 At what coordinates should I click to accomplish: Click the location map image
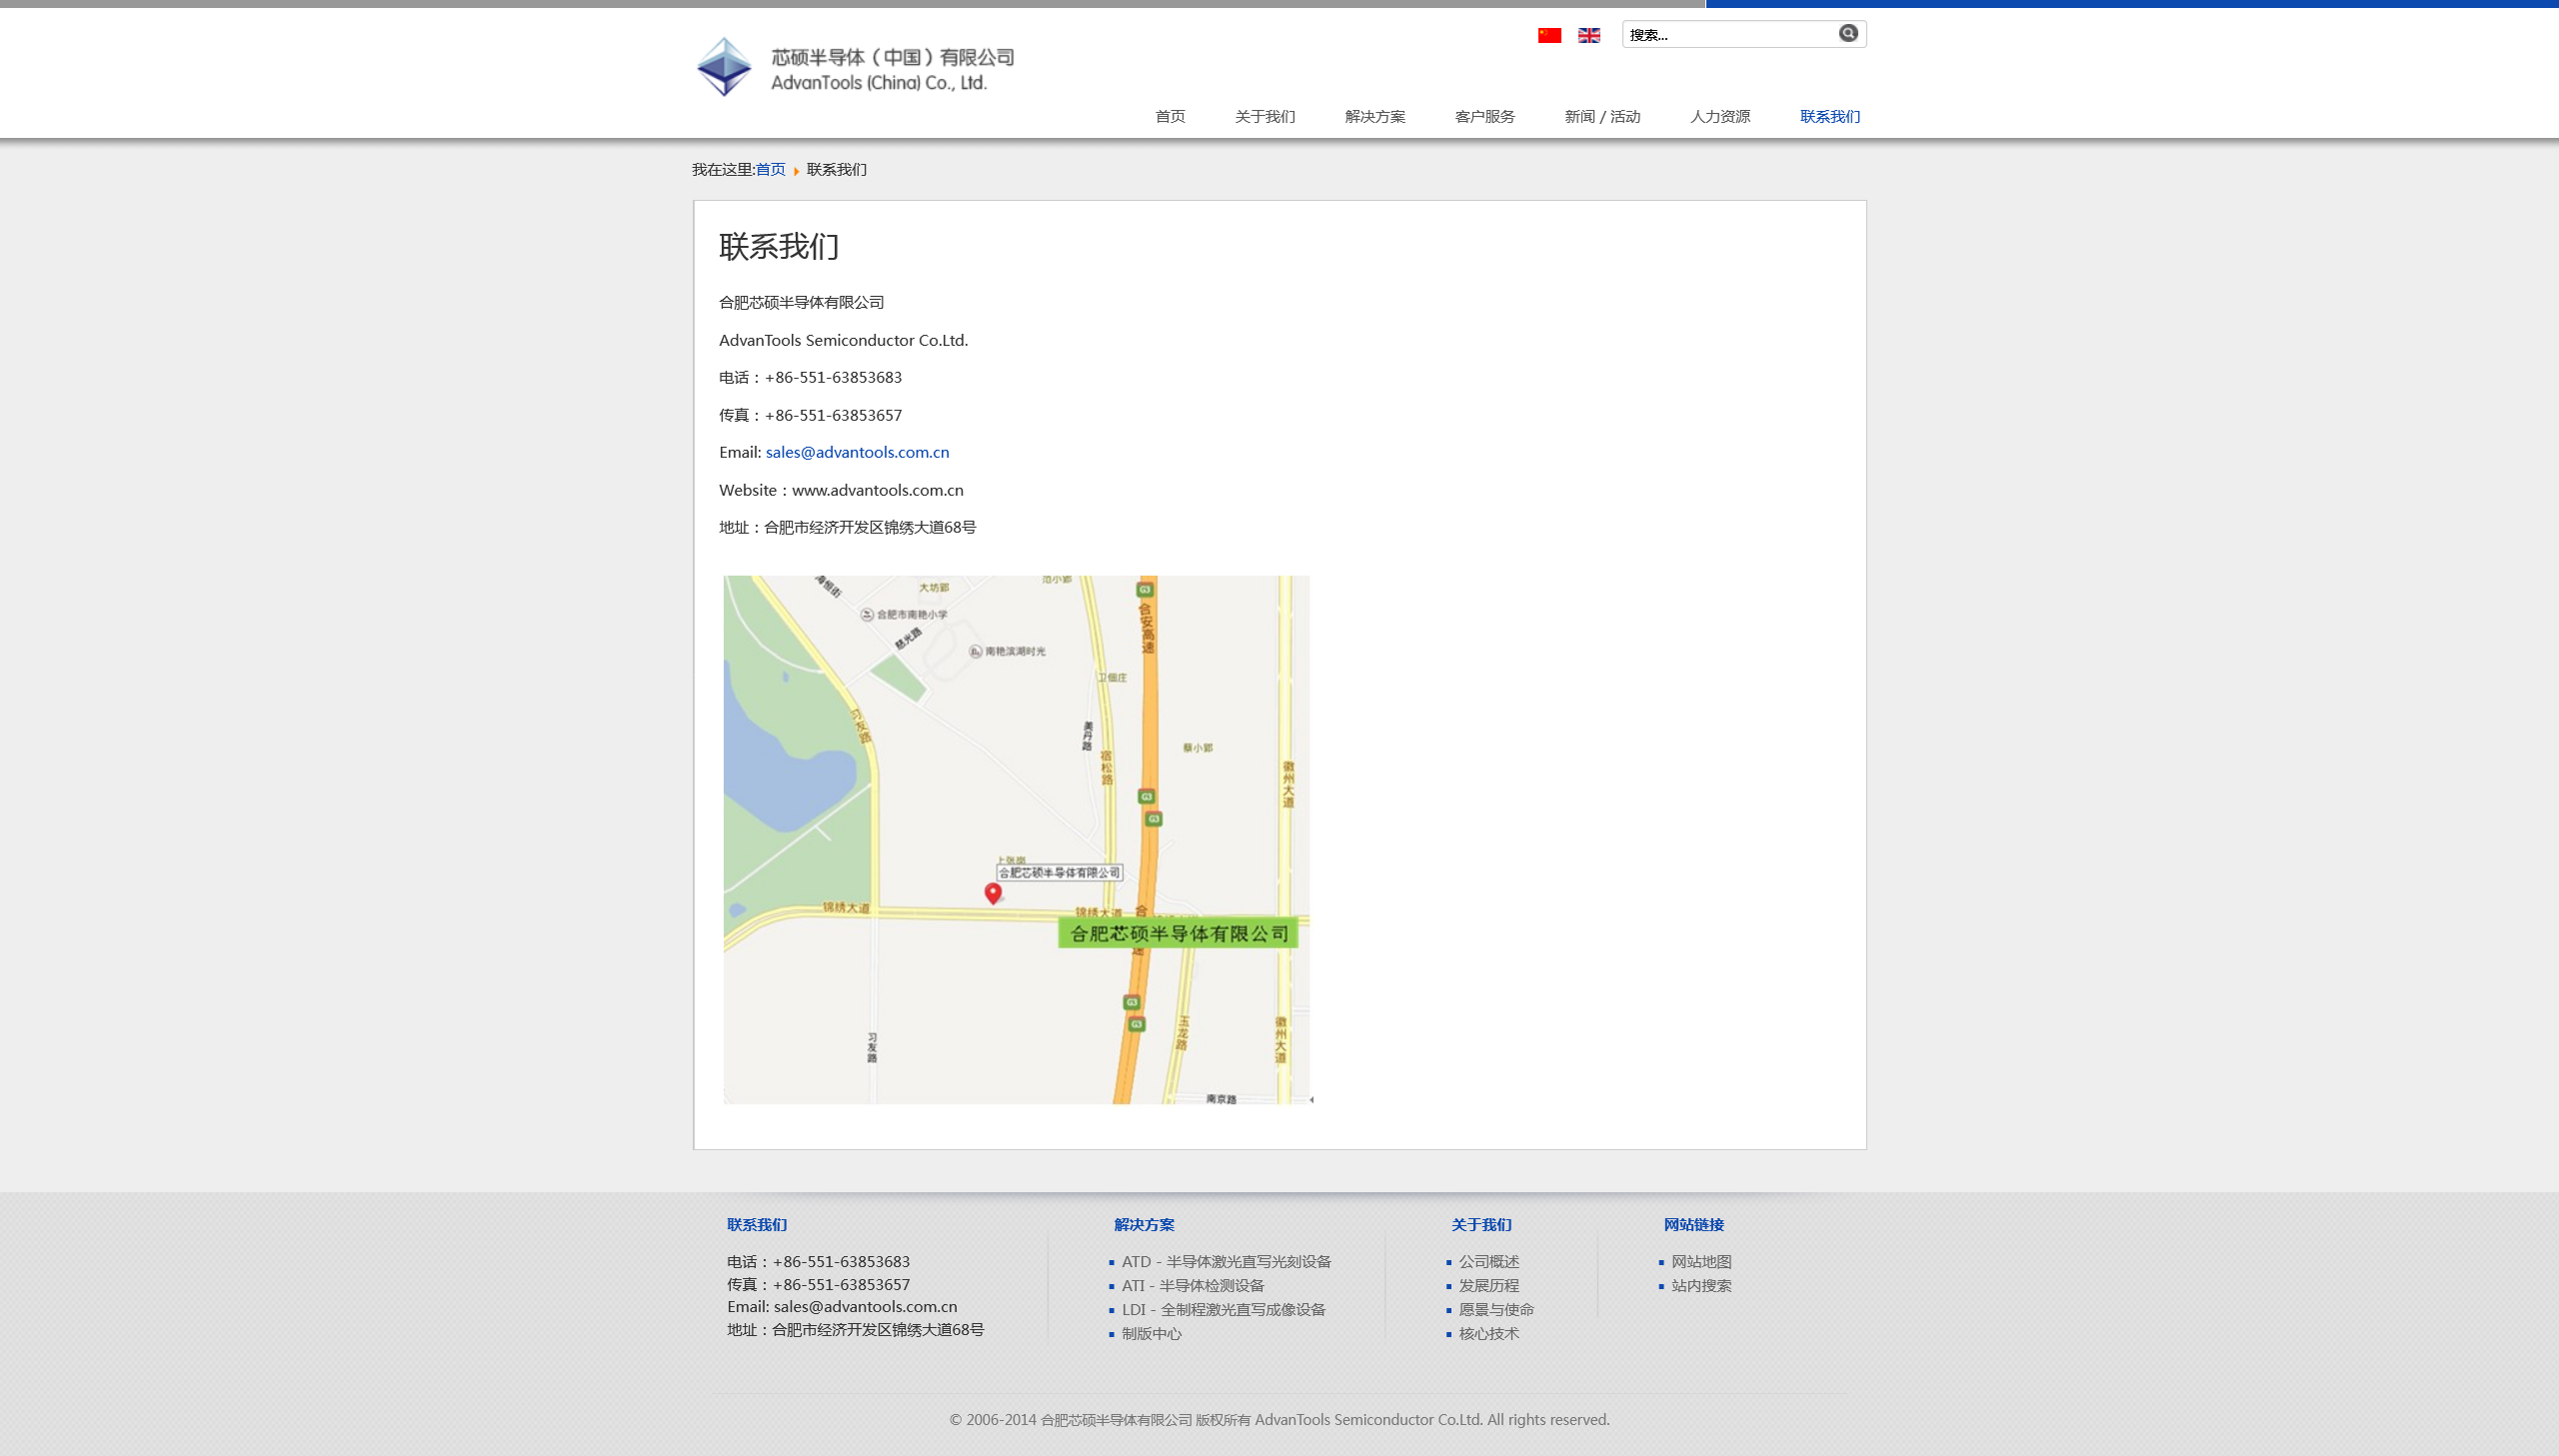point(1017,839)
